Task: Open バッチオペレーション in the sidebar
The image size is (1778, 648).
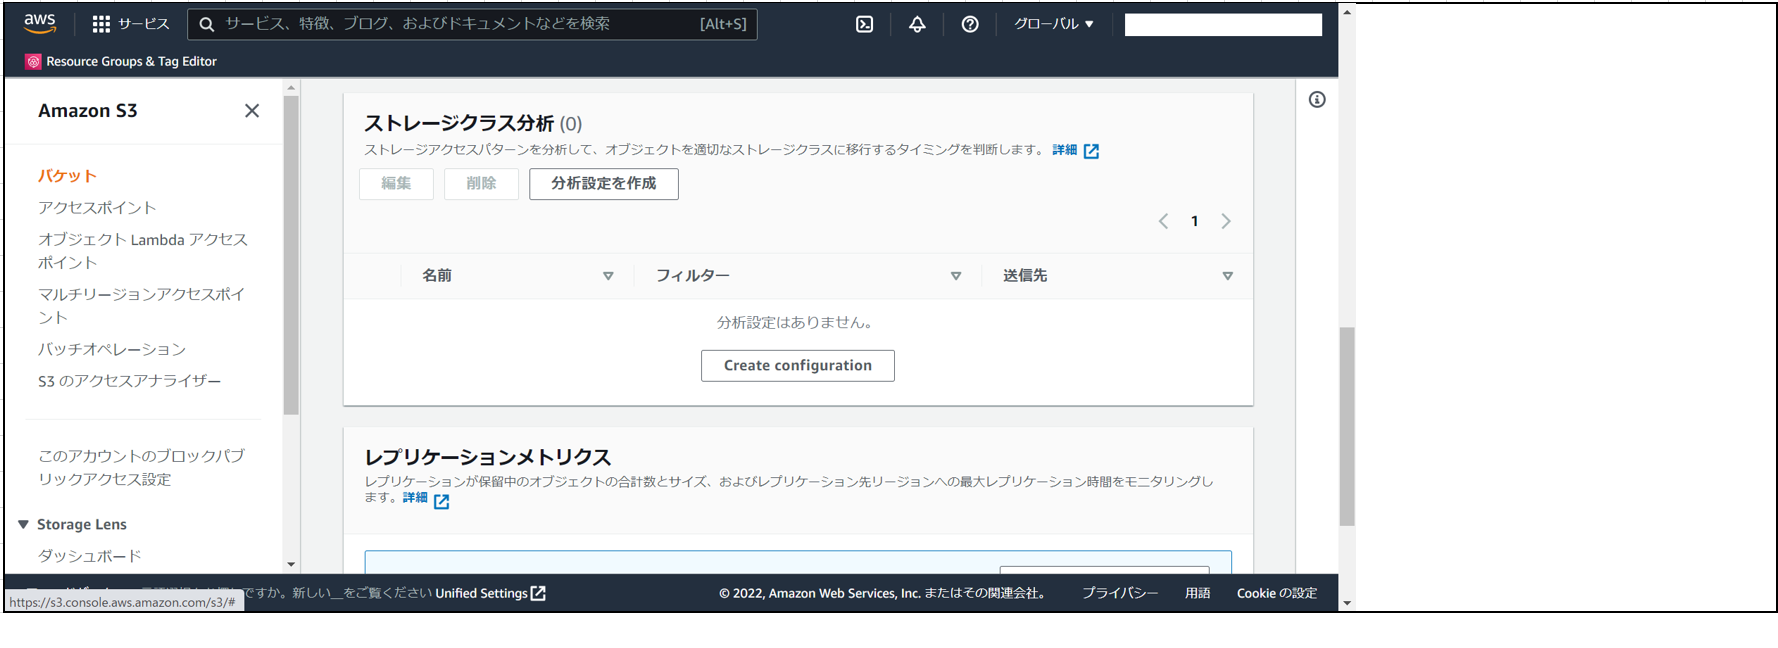Action: click(x=112, y=349)
